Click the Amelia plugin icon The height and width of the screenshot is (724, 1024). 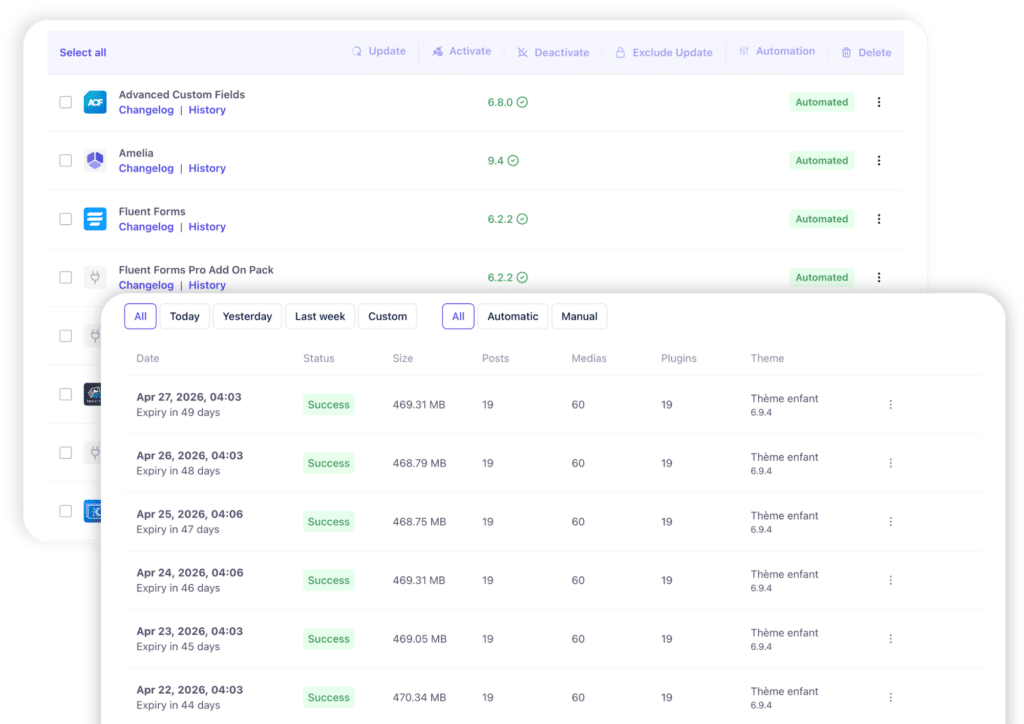pyautogui.click(x=95, y=161)
